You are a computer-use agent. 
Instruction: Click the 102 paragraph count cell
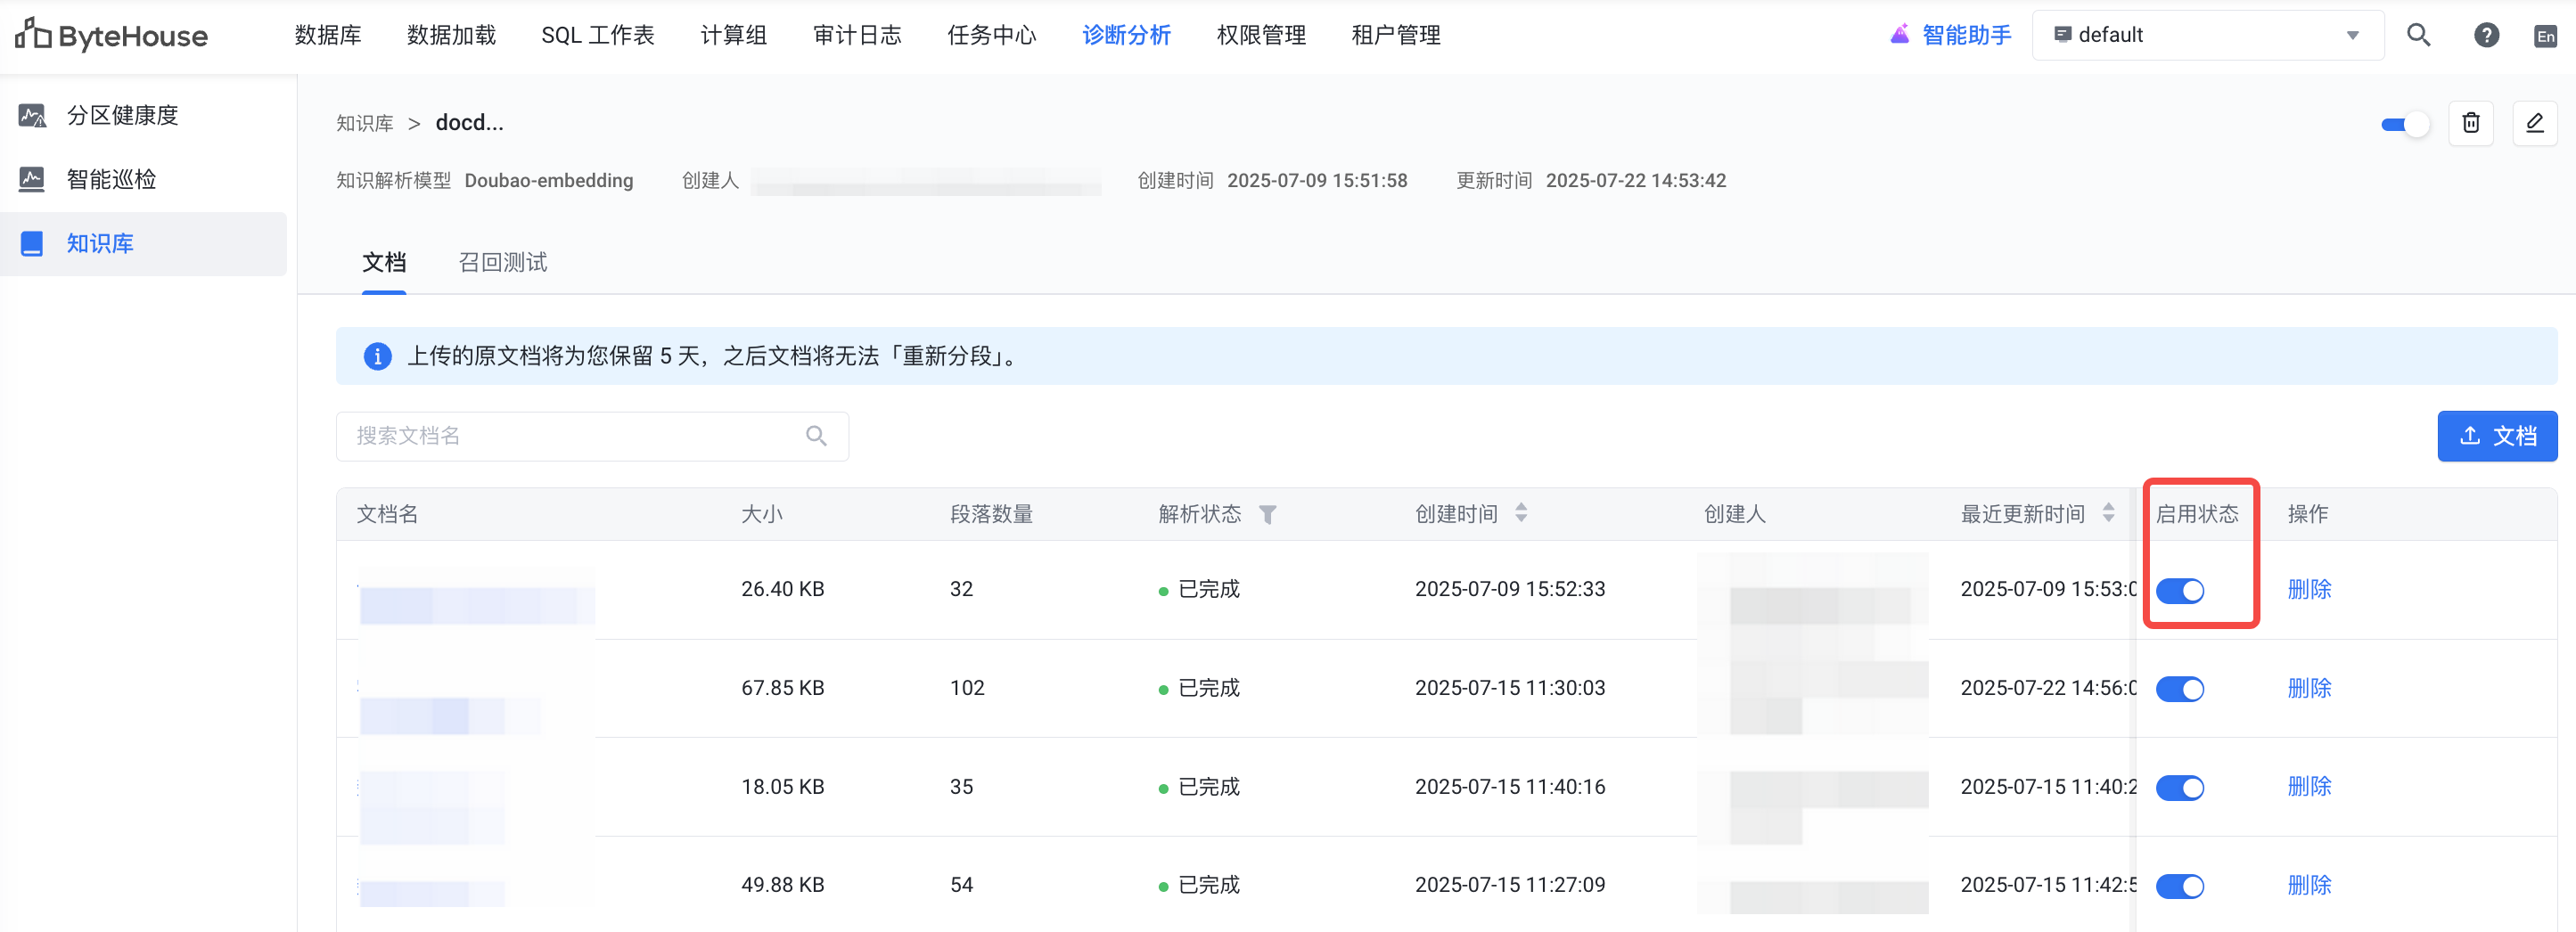(967, 688)
